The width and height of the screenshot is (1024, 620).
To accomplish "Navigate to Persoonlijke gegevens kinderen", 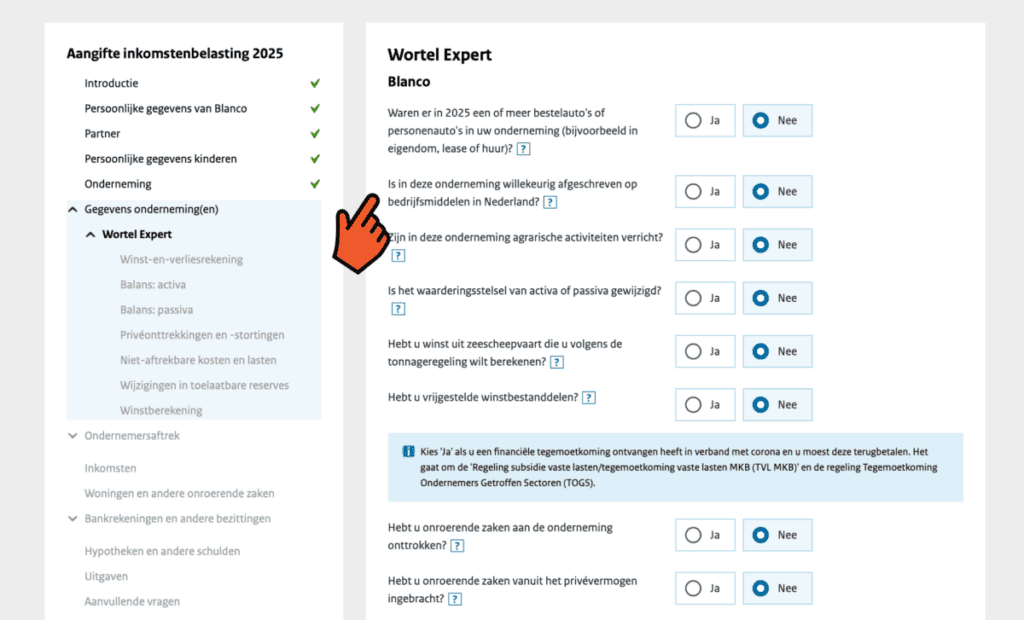I will (160, 159).
